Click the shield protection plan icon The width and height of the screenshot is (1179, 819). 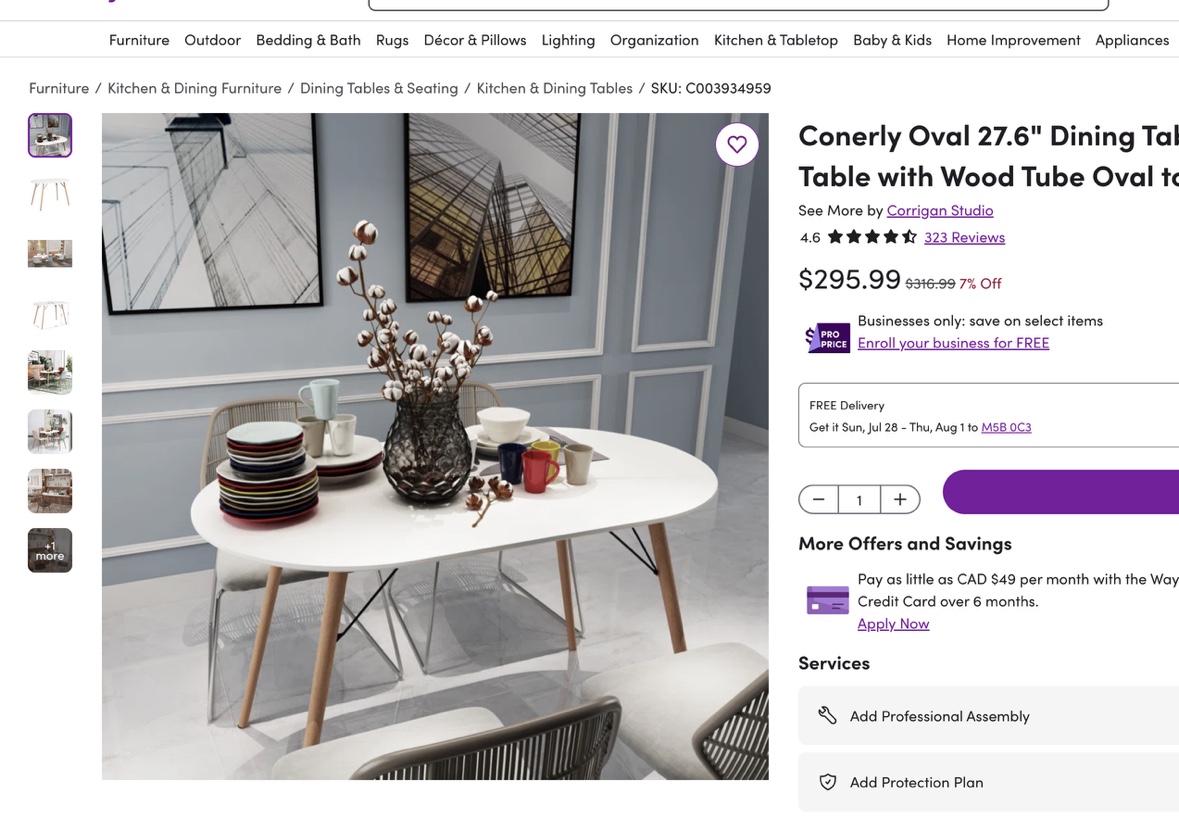pyautogui.click(x=827, y=782)
